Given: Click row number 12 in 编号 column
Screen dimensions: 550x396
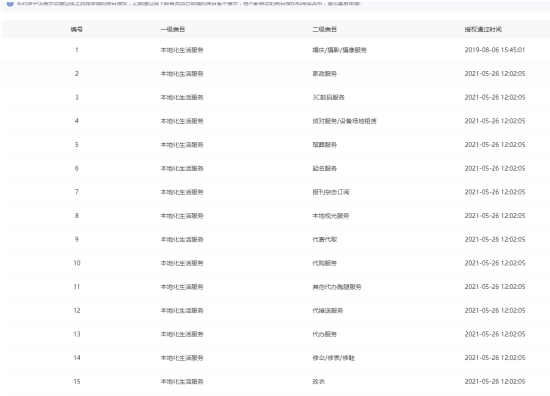Looking at the screenshot, I should [76, 310].
